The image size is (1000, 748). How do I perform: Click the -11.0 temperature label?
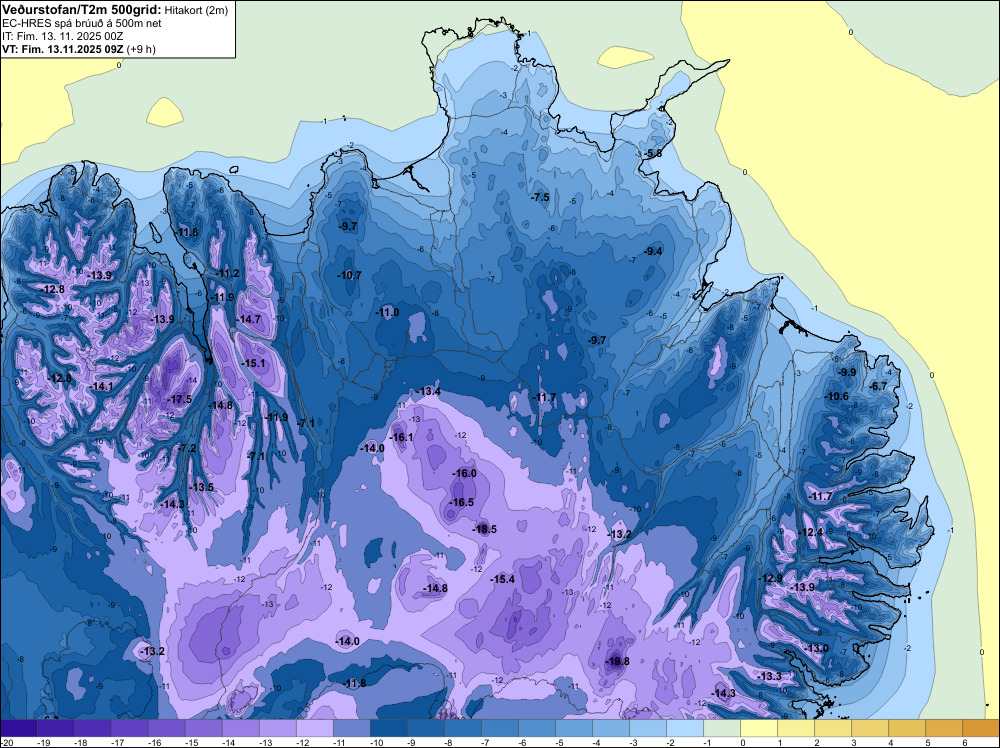(386, 312)
